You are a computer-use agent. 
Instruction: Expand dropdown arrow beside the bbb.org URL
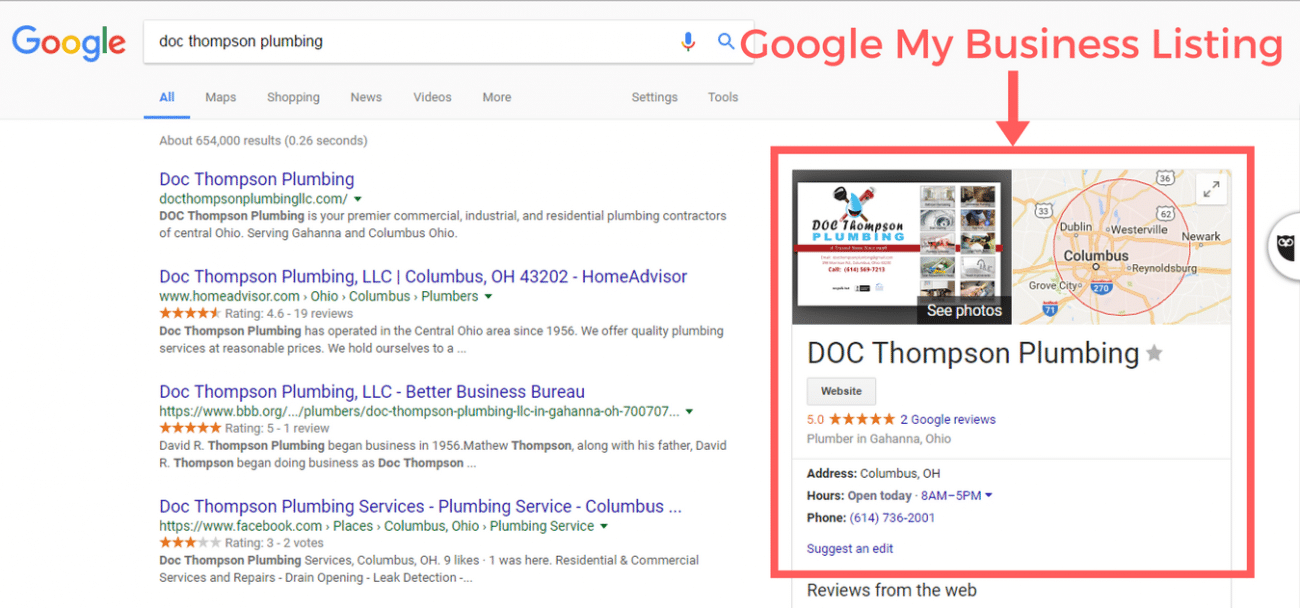point(689,412)
